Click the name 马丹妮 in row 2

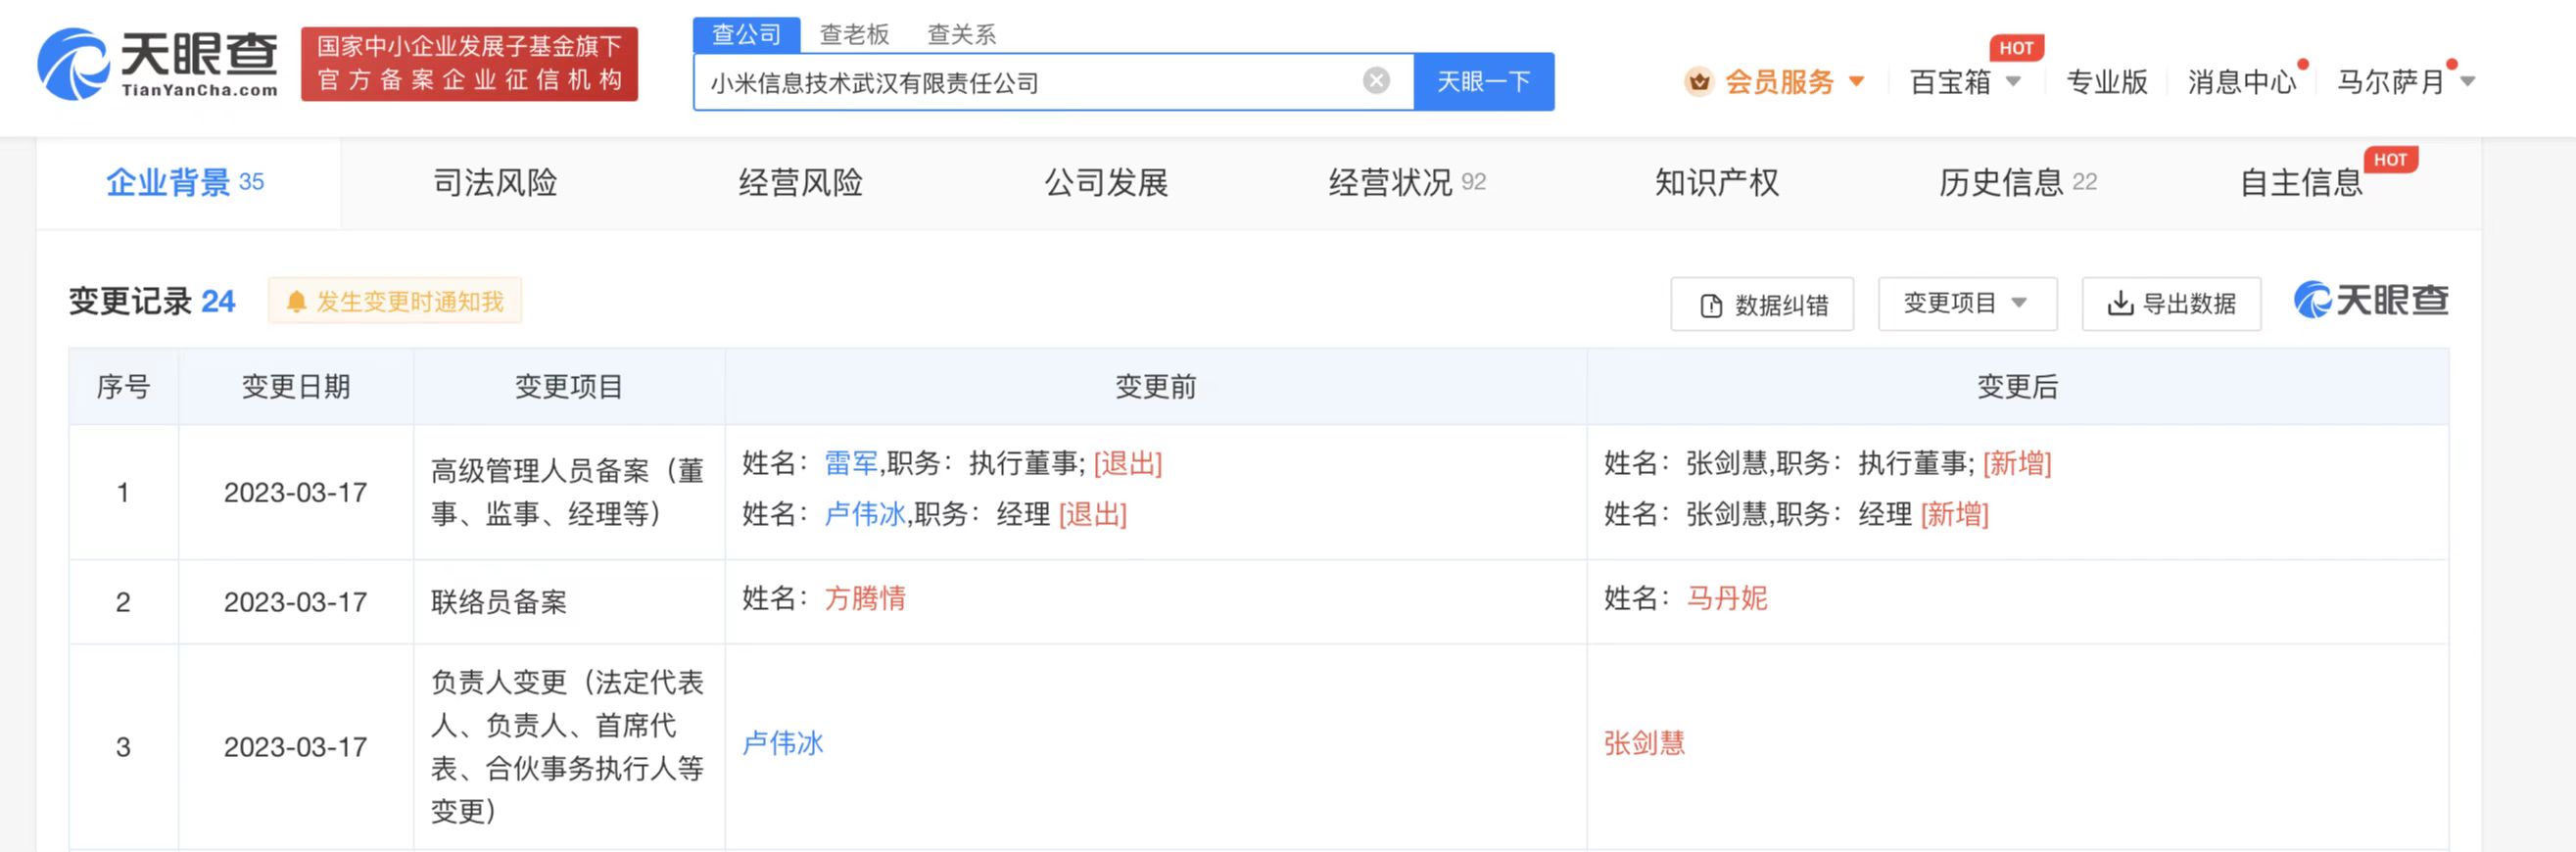click(1727, 598)
